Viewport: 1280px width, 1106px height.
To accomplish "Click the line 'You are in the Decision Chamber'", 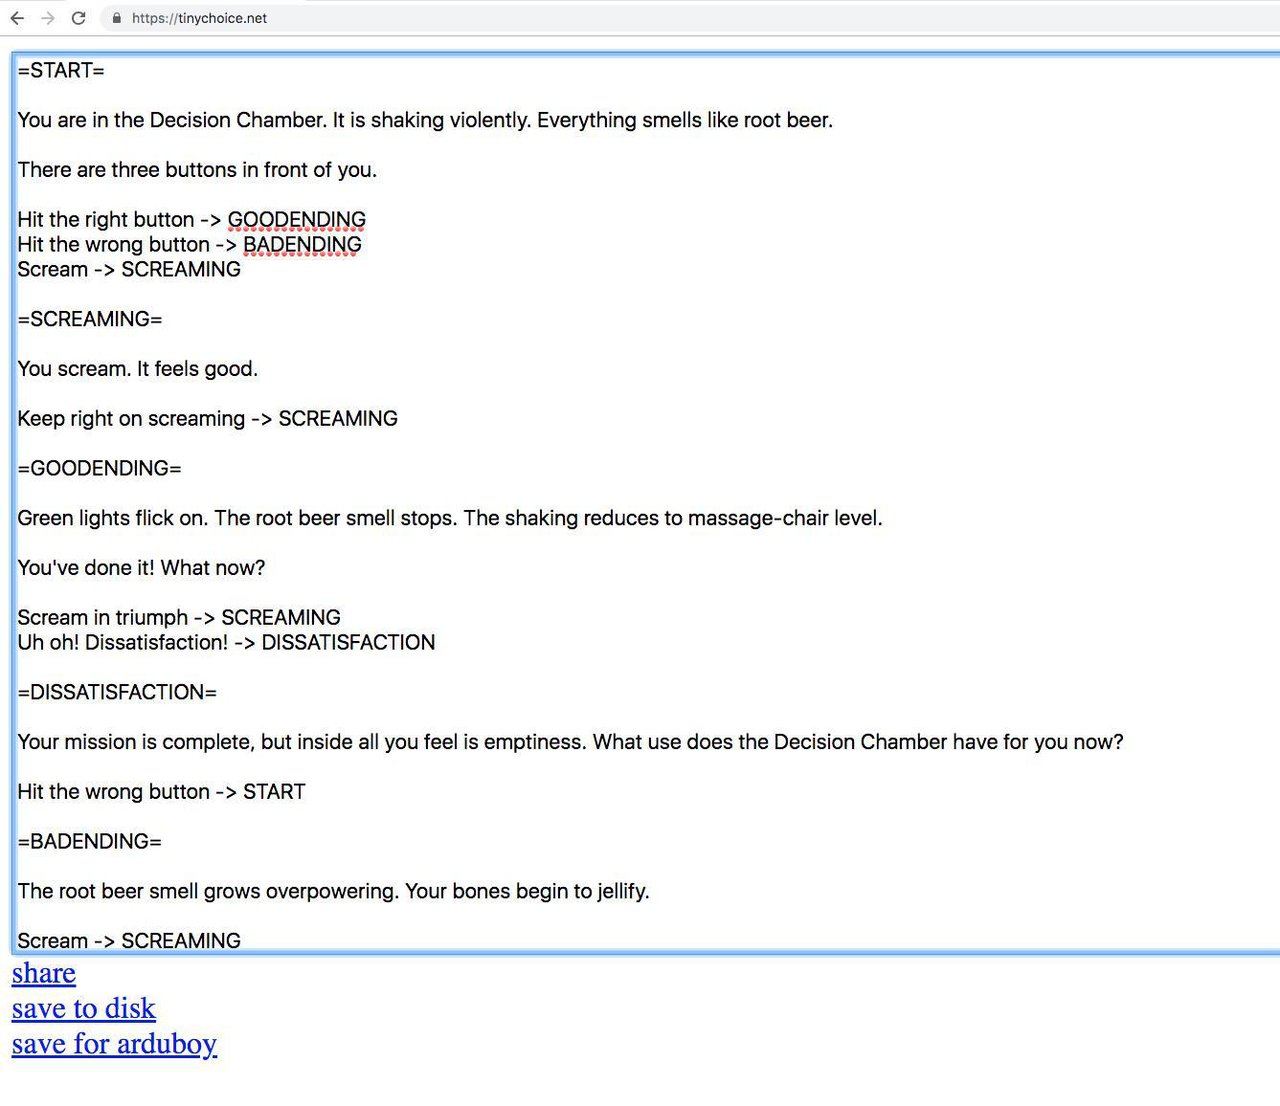I will (x=425, y=120).
